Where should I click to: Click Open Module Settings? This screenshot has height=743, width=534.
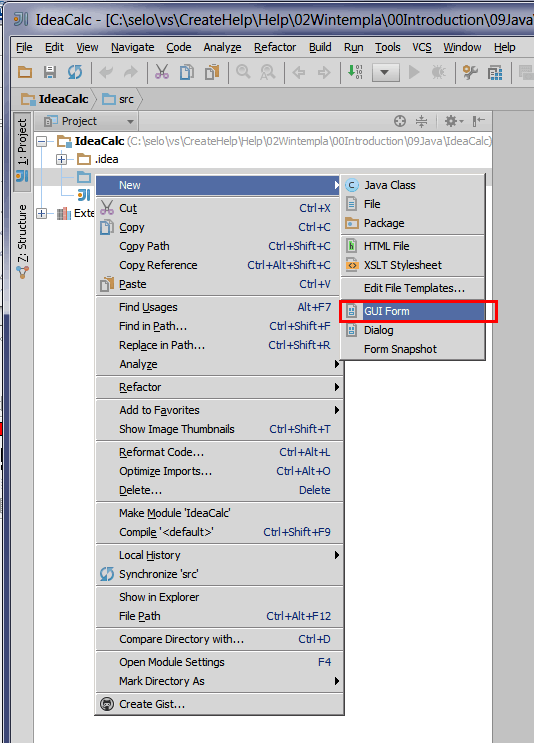coord(219,662)
